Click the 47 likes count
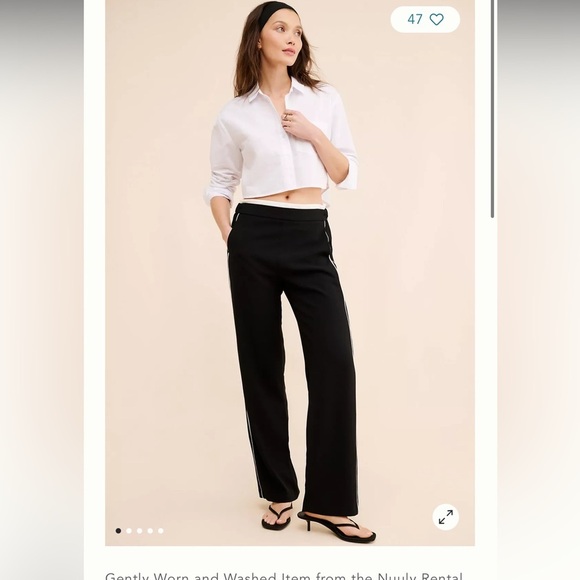The width and height of the screenshot is (580, 580). [x=415, y=19]
